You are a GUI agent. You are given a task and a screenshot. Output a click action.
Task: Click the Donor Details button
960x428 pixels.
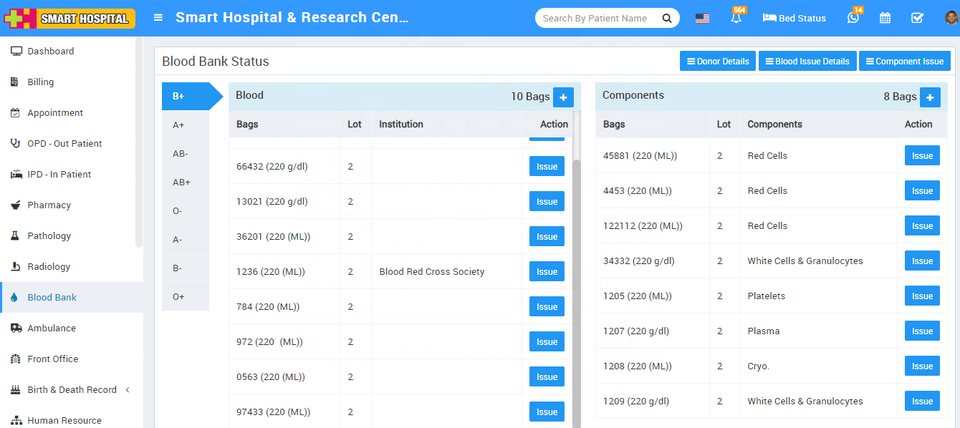[x=717, y=61]
